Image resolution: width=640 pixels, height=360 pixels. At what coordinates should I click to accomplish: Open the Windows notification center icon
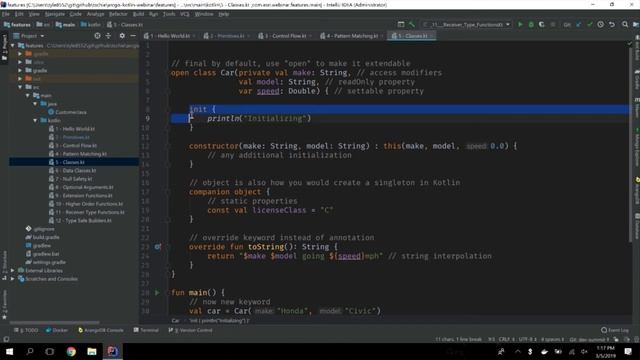click(x=628, y=351)
